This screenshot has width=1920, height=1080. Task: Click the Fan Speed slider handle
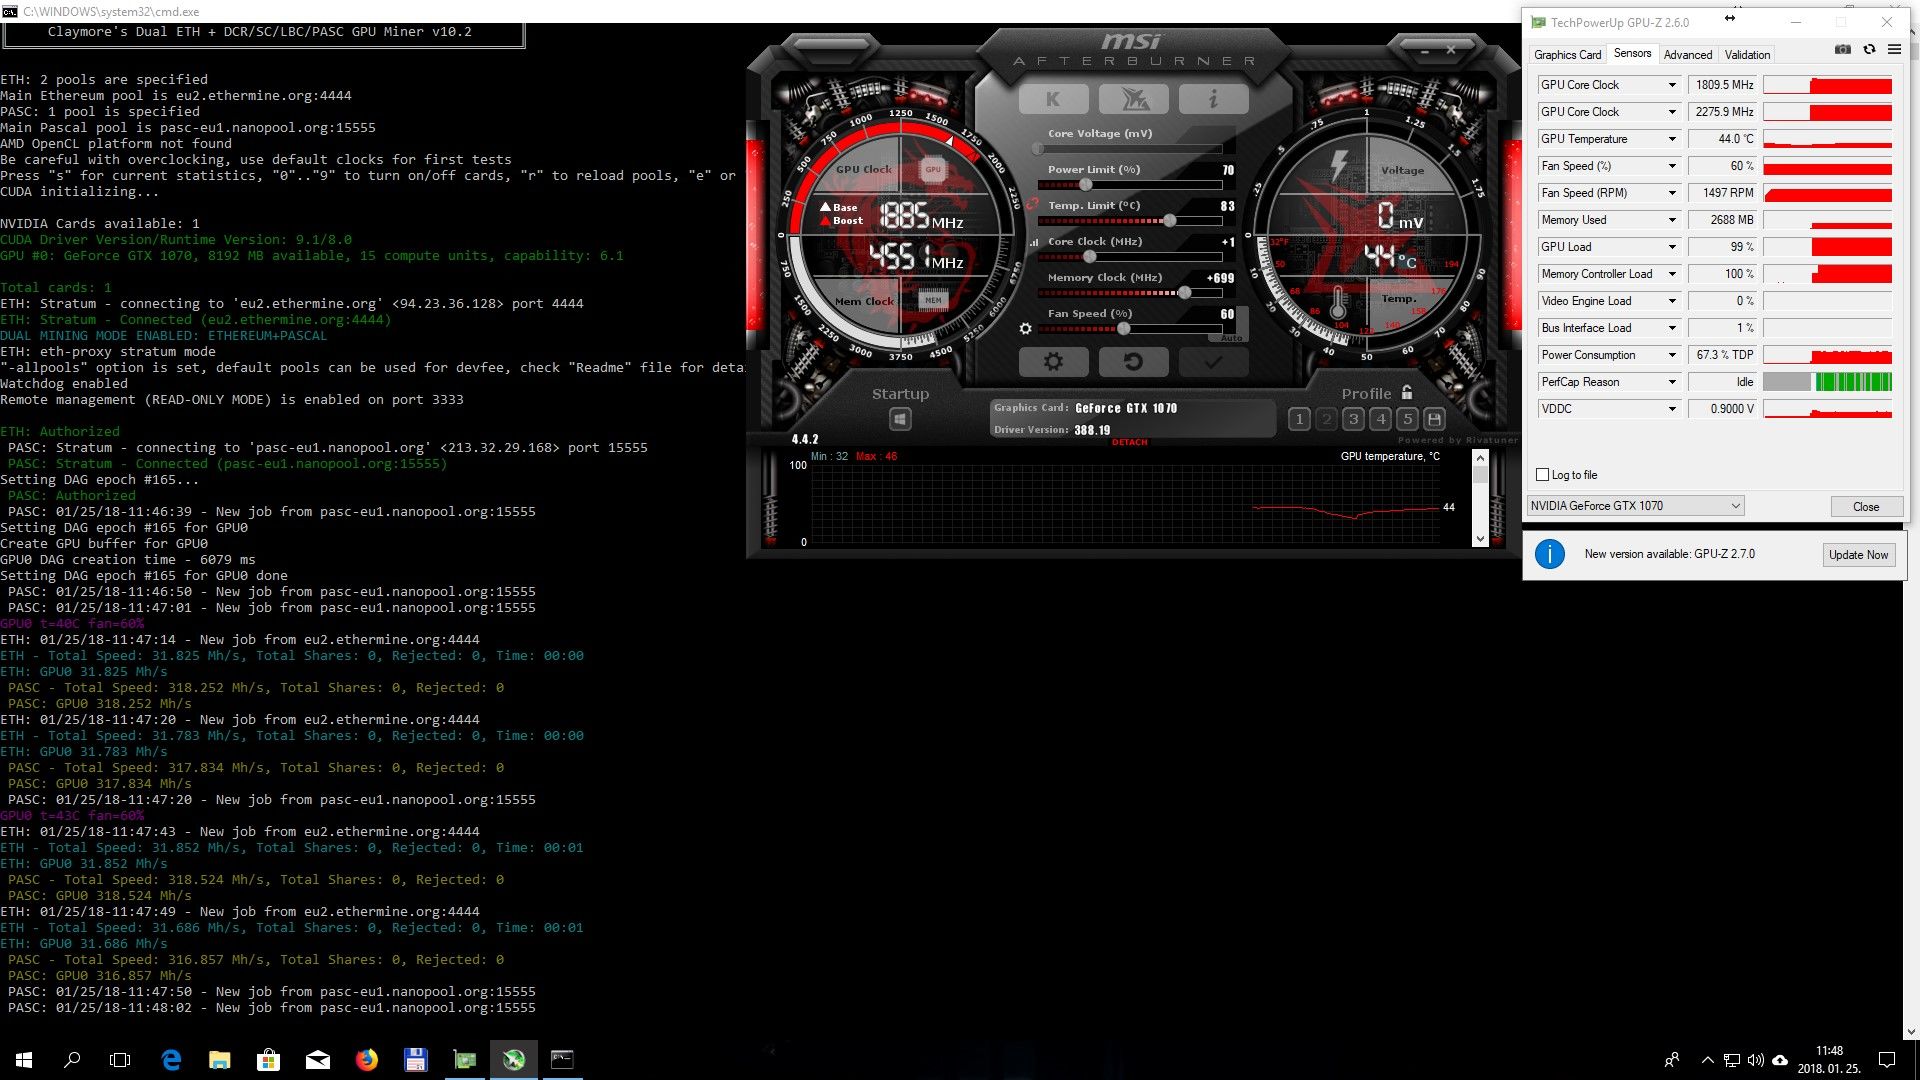1124,329
